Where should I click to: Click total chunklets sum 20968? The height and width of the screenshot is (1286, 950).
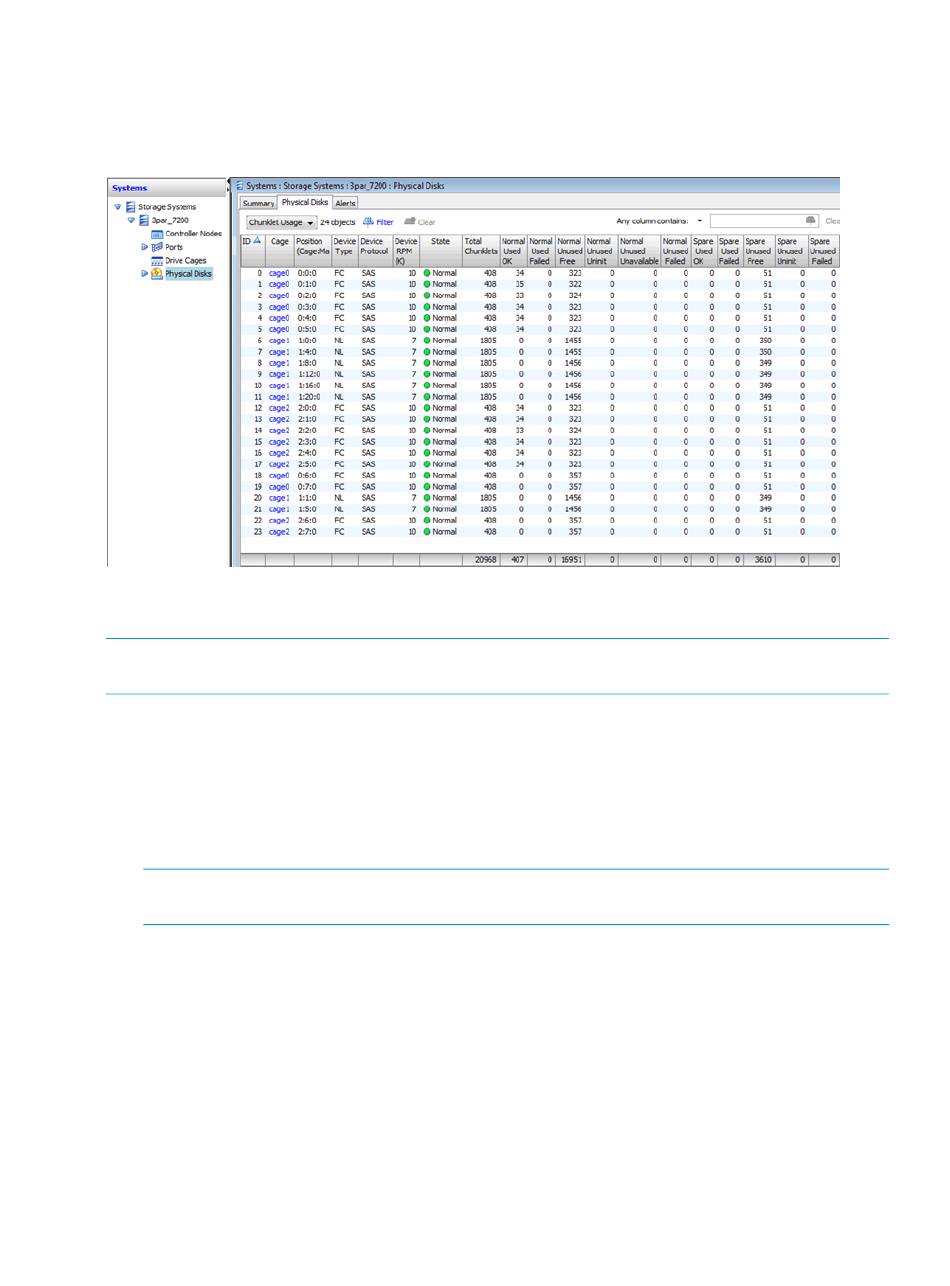coord(484,561)
